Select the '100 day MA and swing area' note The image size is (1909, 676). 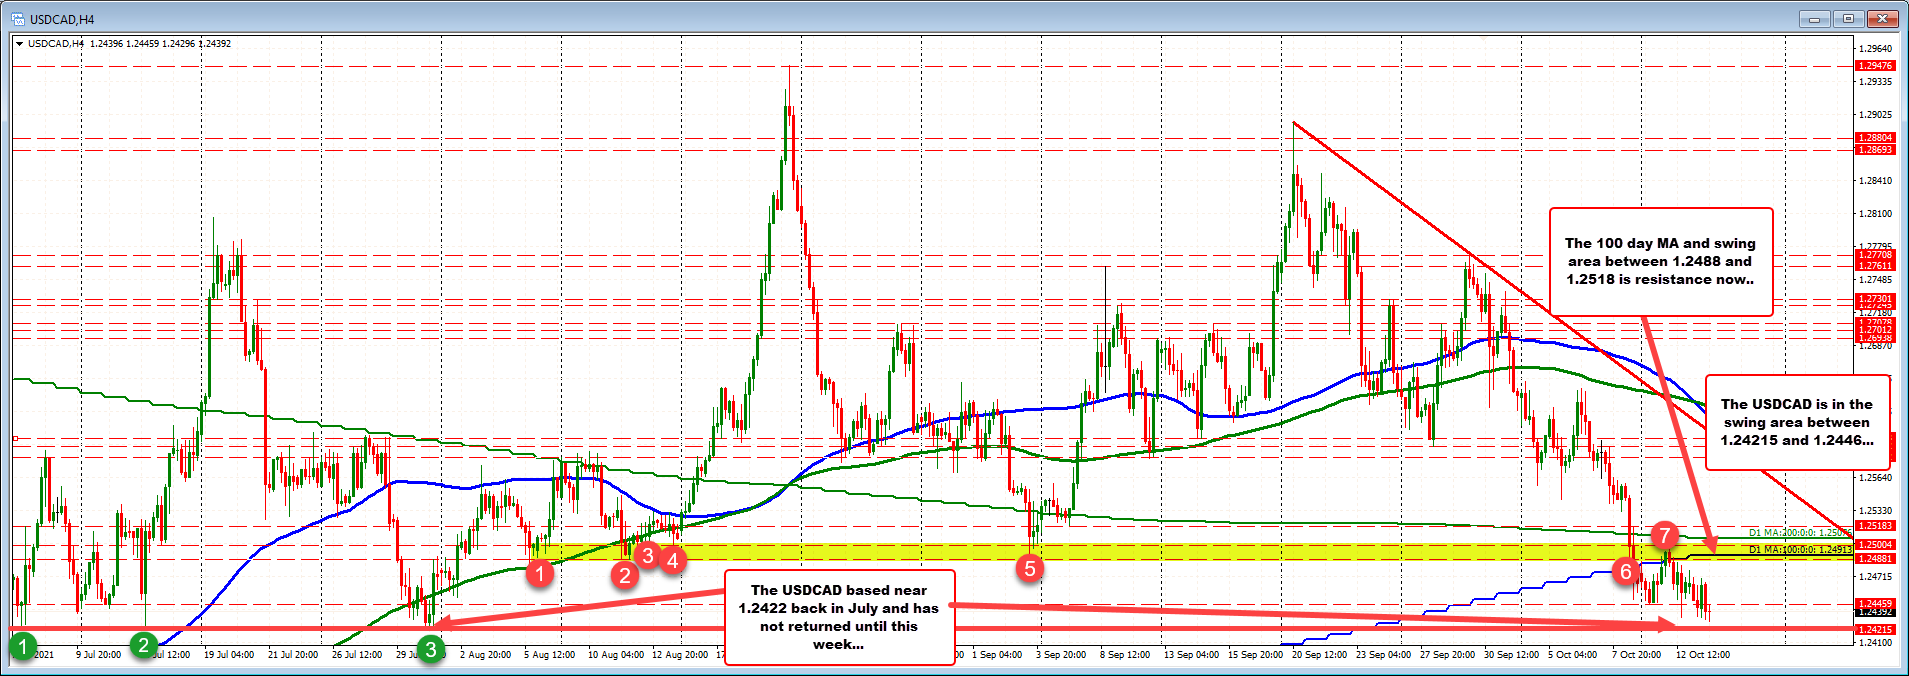point(1660,261)
